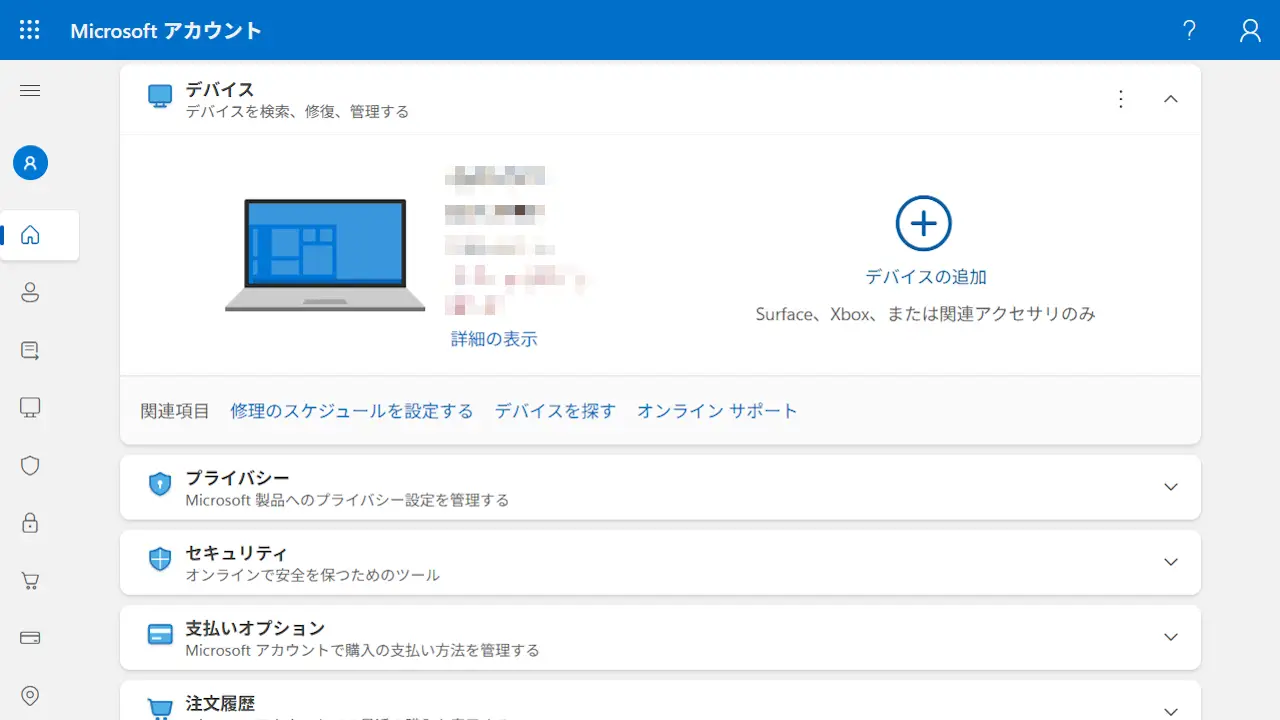This screenshot has height=720, width=1280.
Task: Click the 詳細の表示 link
Action: click(494, 339)
